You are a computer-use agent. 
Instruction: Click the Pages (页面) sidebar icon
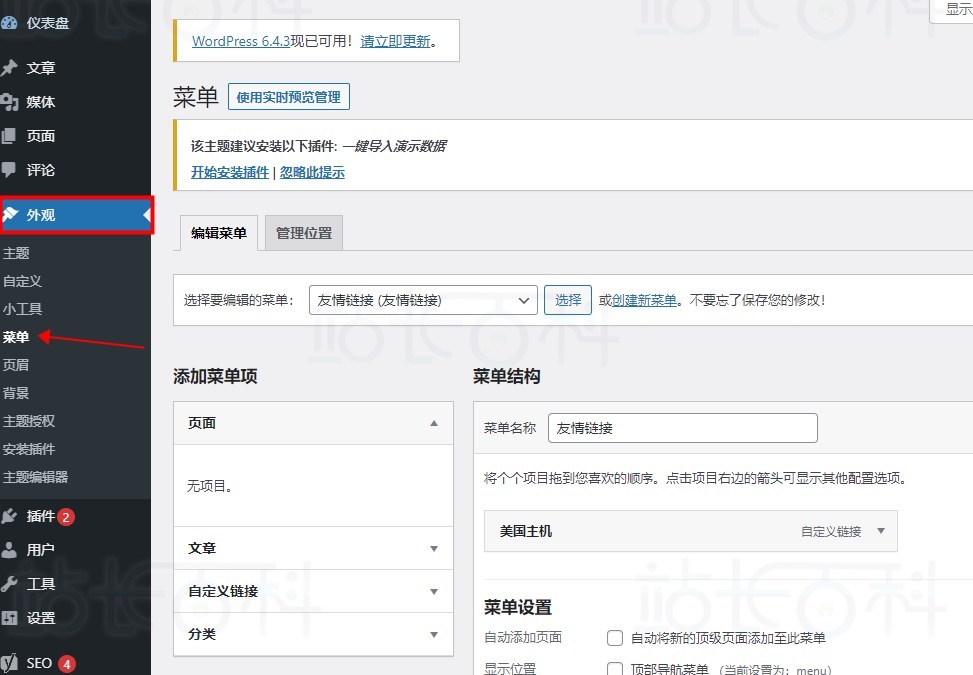tap(9, 136)
